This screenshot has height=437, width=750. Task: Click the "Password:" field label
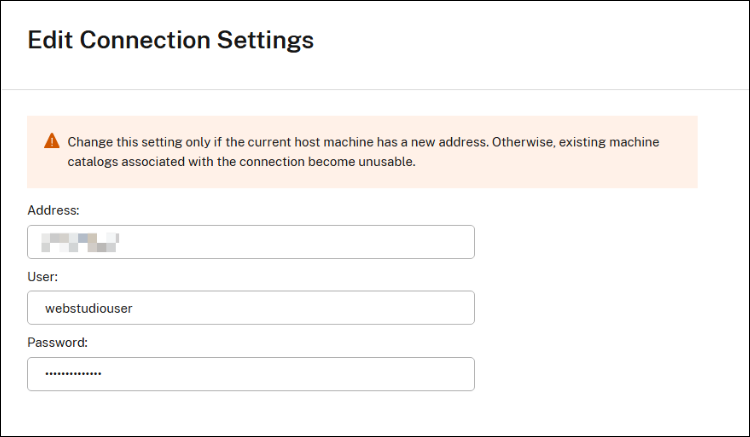click(x=58, y=343)
